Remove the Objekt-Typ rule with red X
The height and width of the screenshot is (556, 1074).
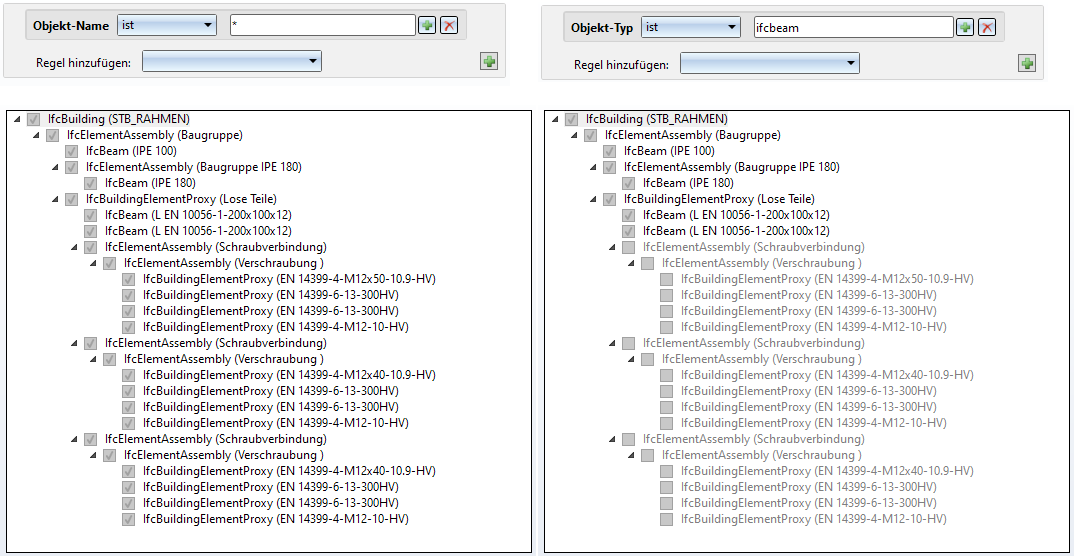point(986,27)
